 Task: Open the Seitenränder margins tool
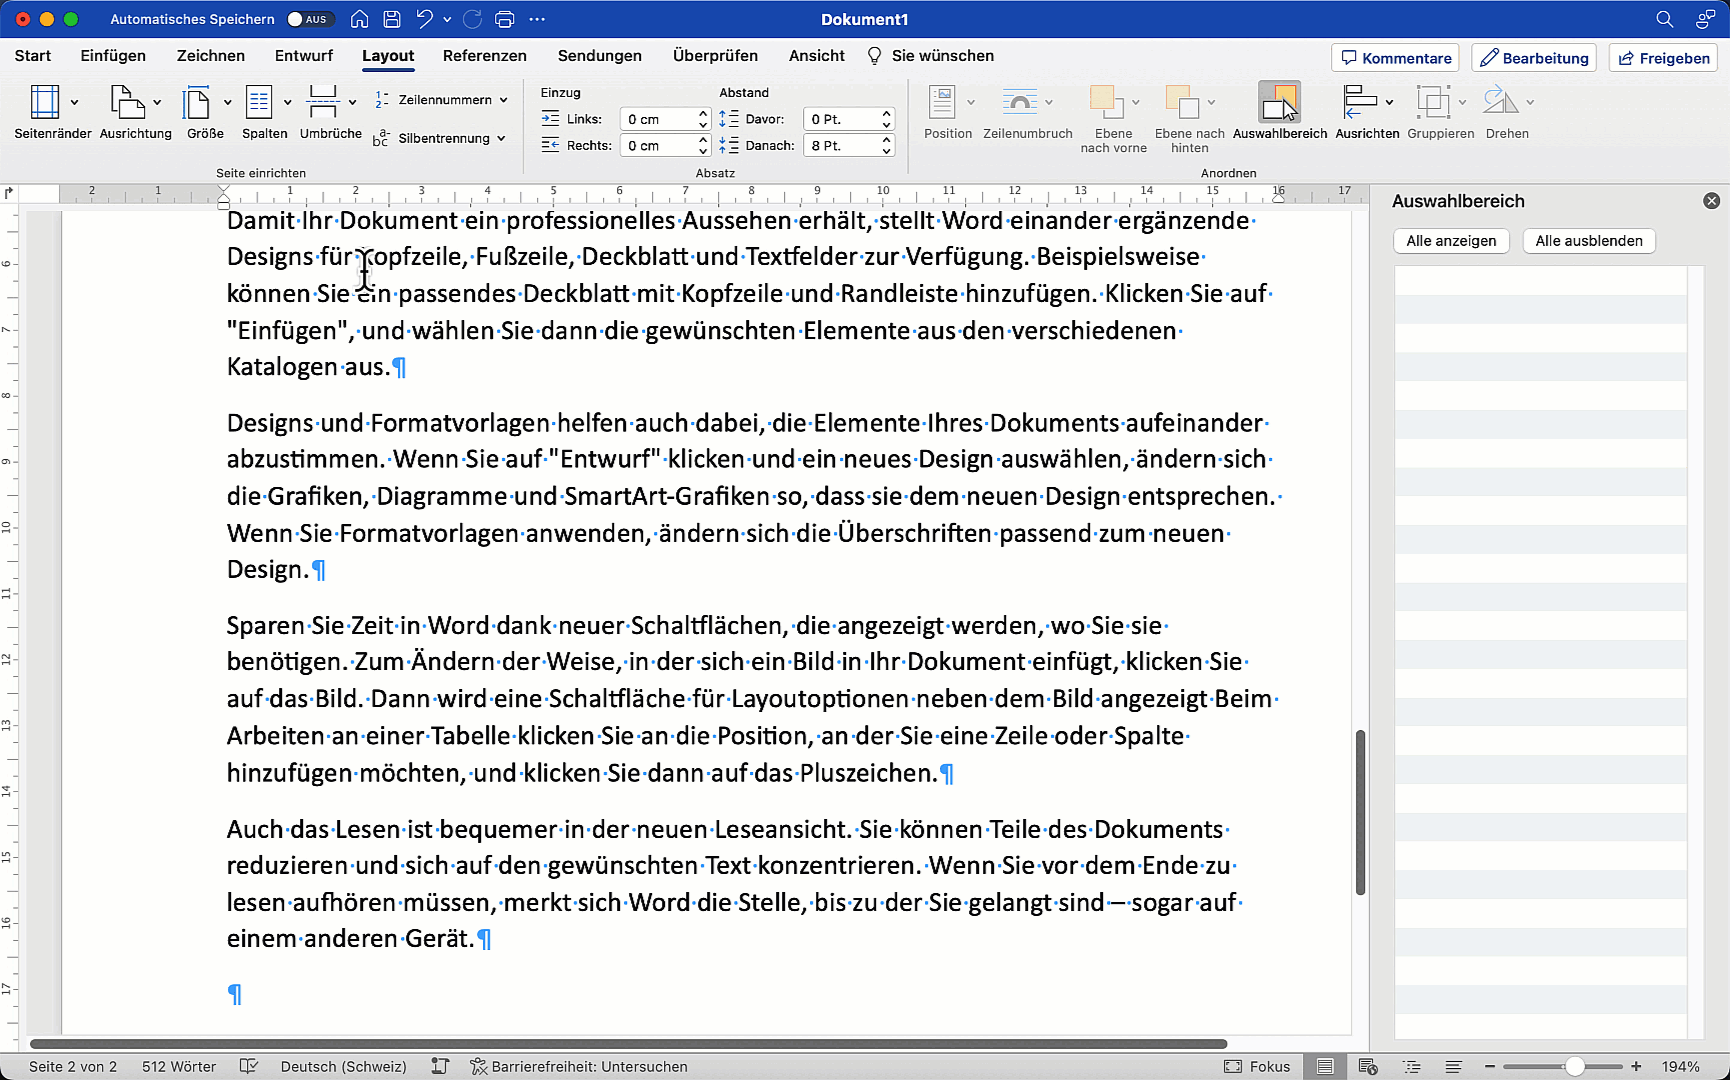(45, 102)
